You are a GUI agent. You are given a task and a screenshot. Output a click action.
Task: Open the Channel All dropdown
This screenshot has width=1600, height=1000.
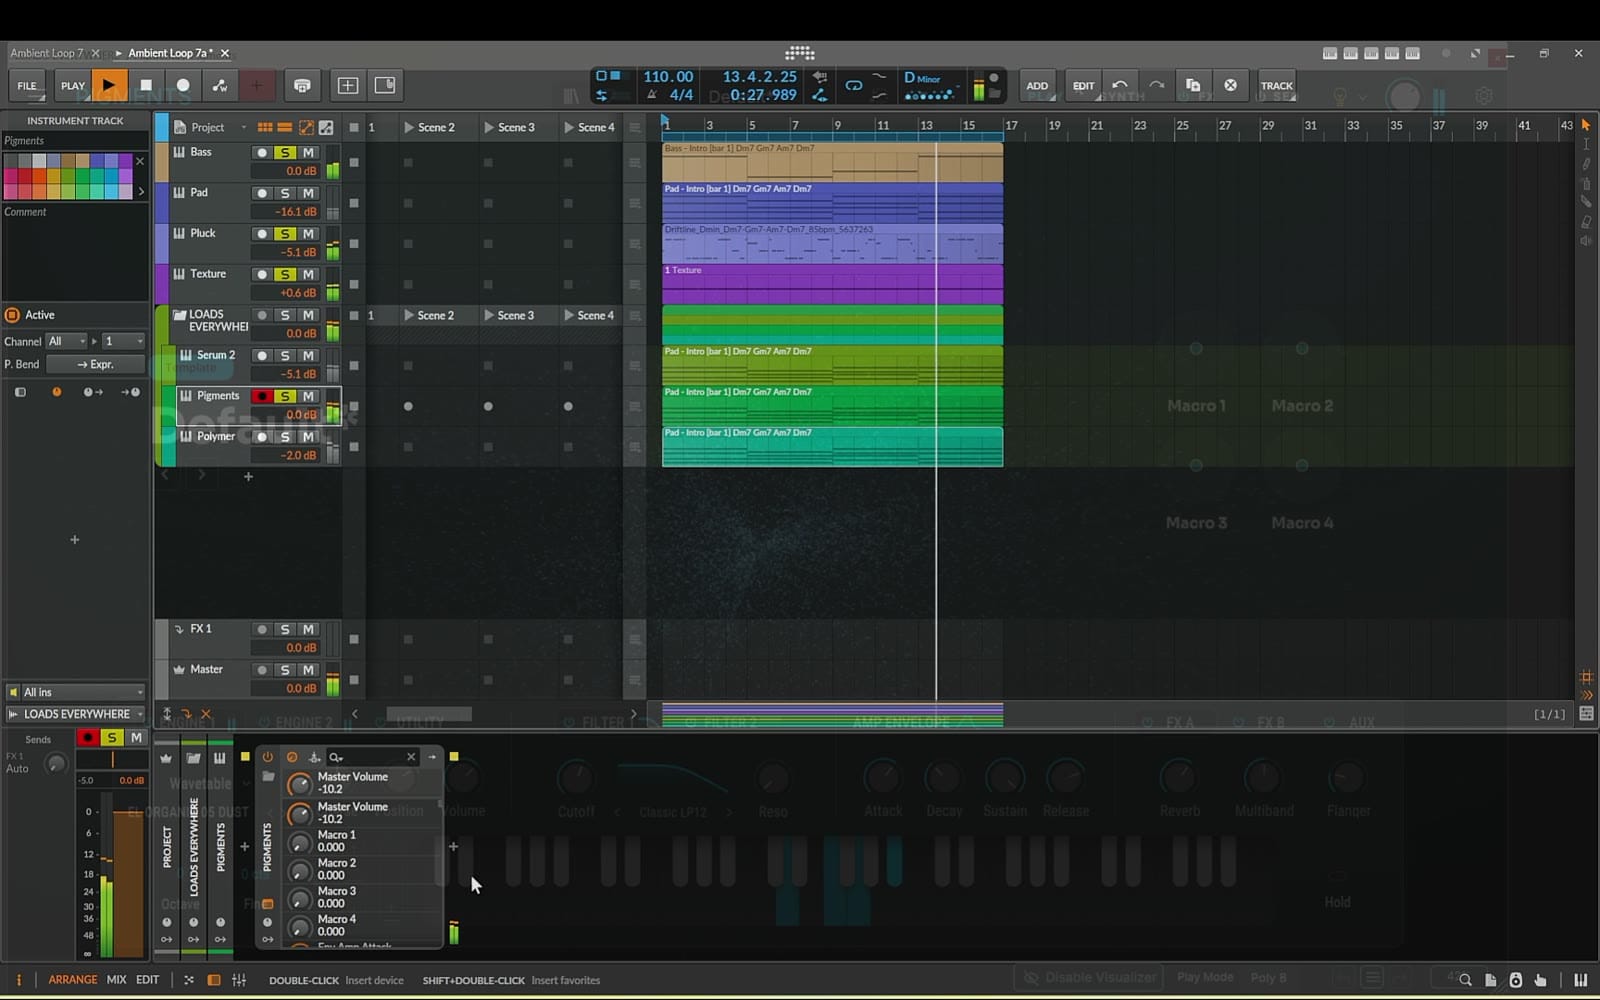click(x=67, y=341)
